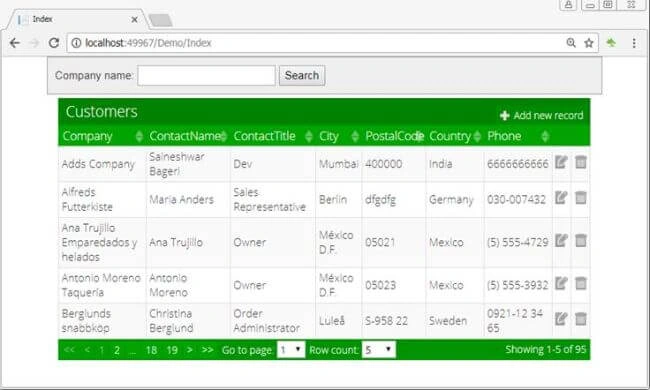Sort by PostalCode column arrows
The width and height of the screenshot is (650, 390).
420,136
